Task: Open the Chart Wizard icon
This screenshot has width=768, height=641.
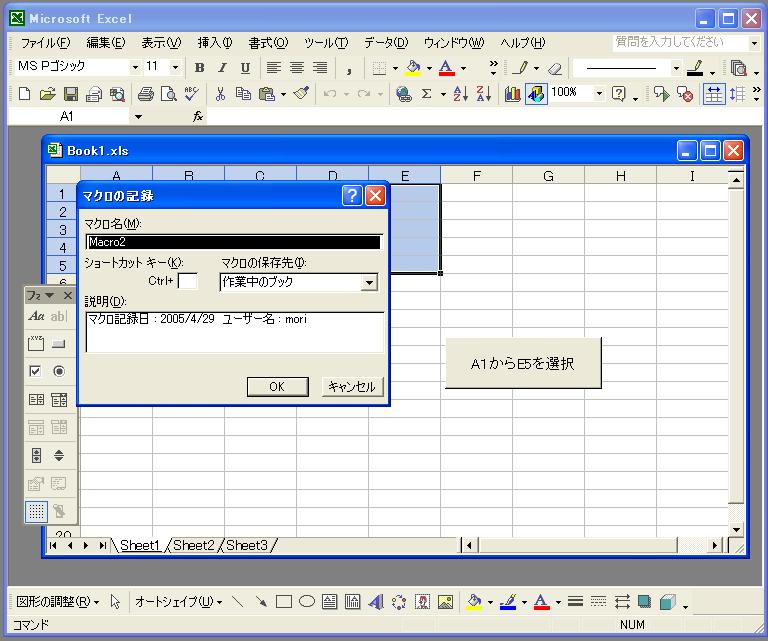Action: [512, 93]
